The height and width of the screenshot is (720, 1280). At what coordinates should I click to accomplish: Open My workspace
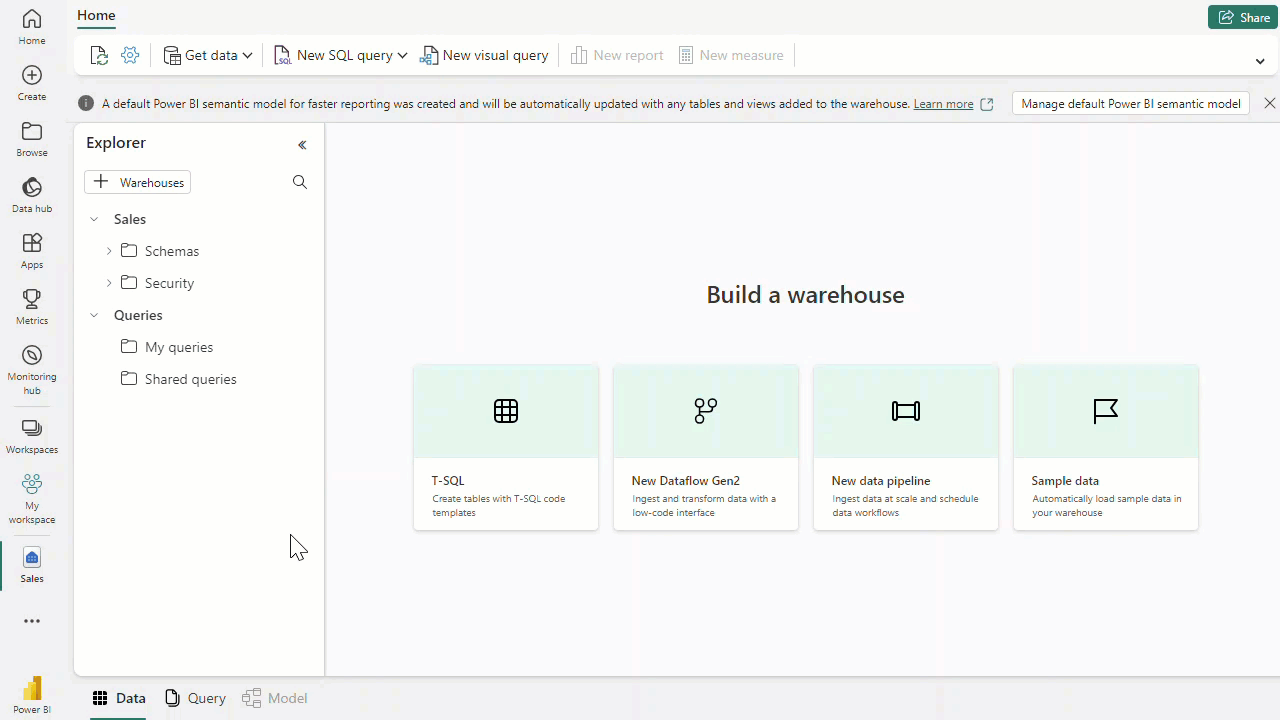[x=32, y=499]
